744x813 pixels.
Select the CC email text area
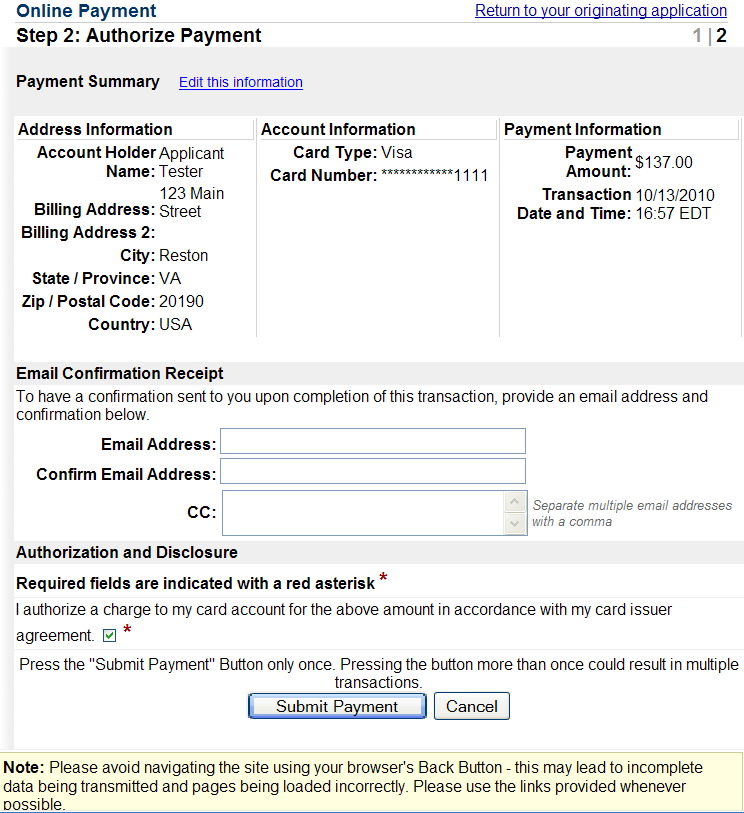pos(363,513)
